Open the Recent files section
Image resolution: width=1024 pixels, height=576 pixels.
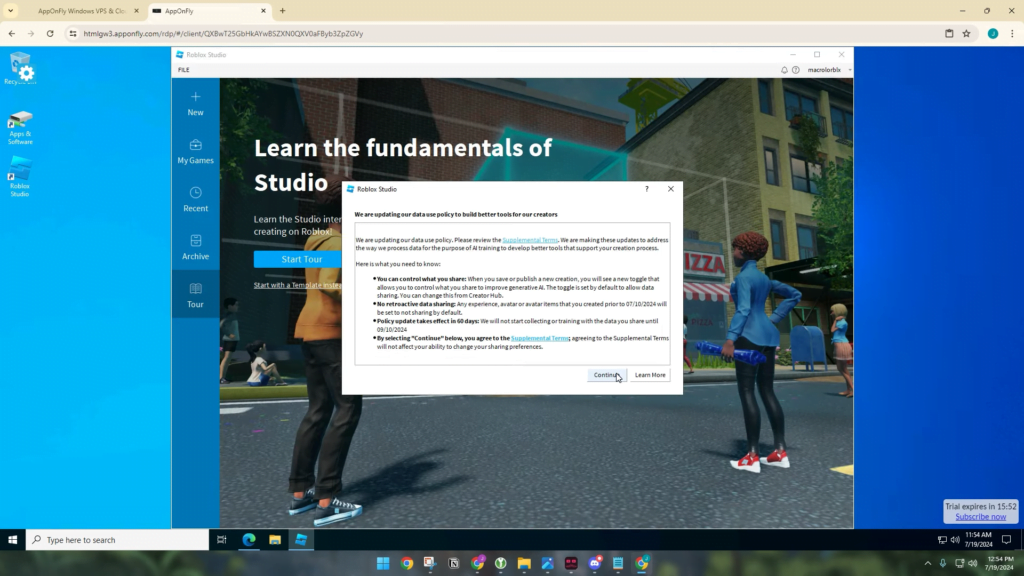coord(195,199)
